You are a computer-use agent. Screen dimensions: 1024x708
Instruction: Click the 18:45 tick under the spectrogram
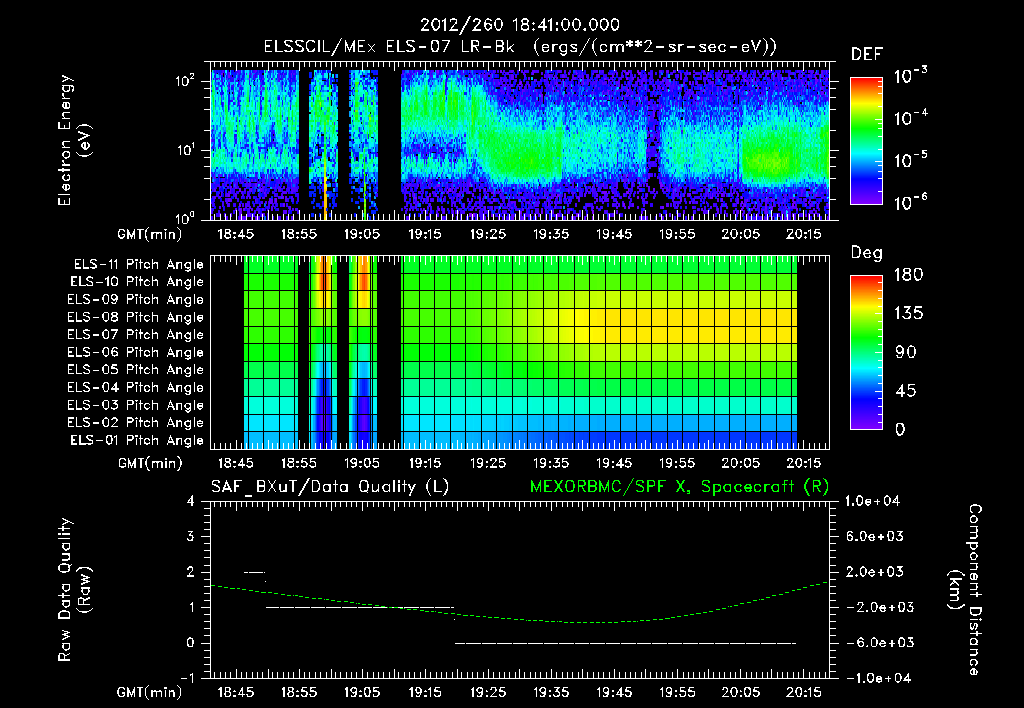[236, 234]
